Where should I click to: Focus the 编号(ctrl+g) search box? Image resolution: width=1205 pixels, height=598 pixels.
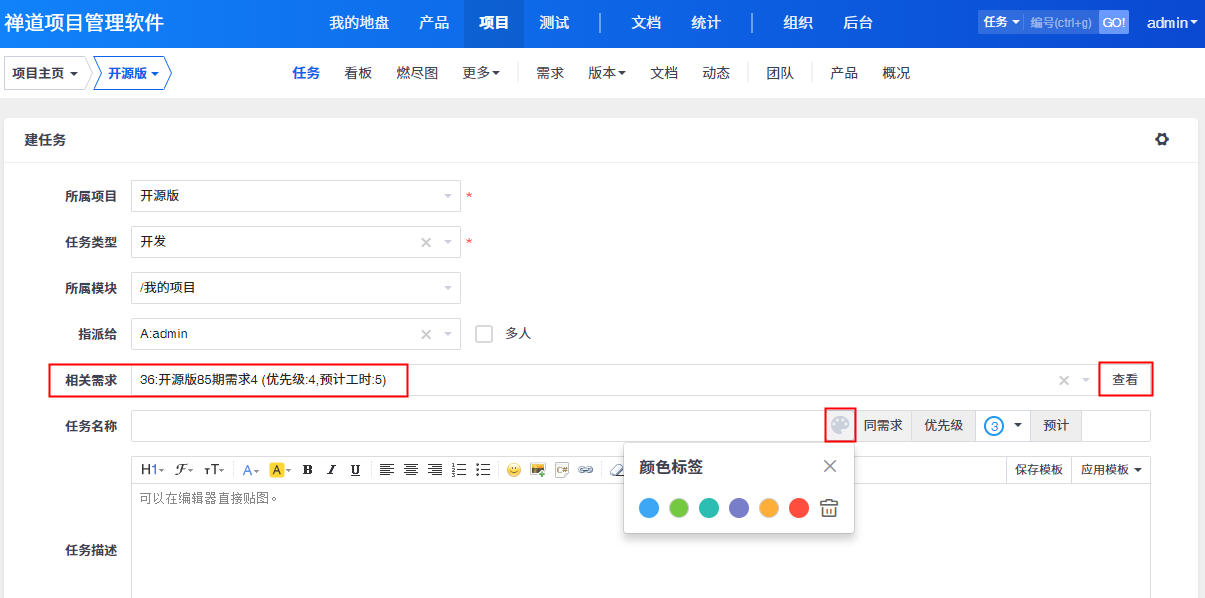pos(1061,22)
